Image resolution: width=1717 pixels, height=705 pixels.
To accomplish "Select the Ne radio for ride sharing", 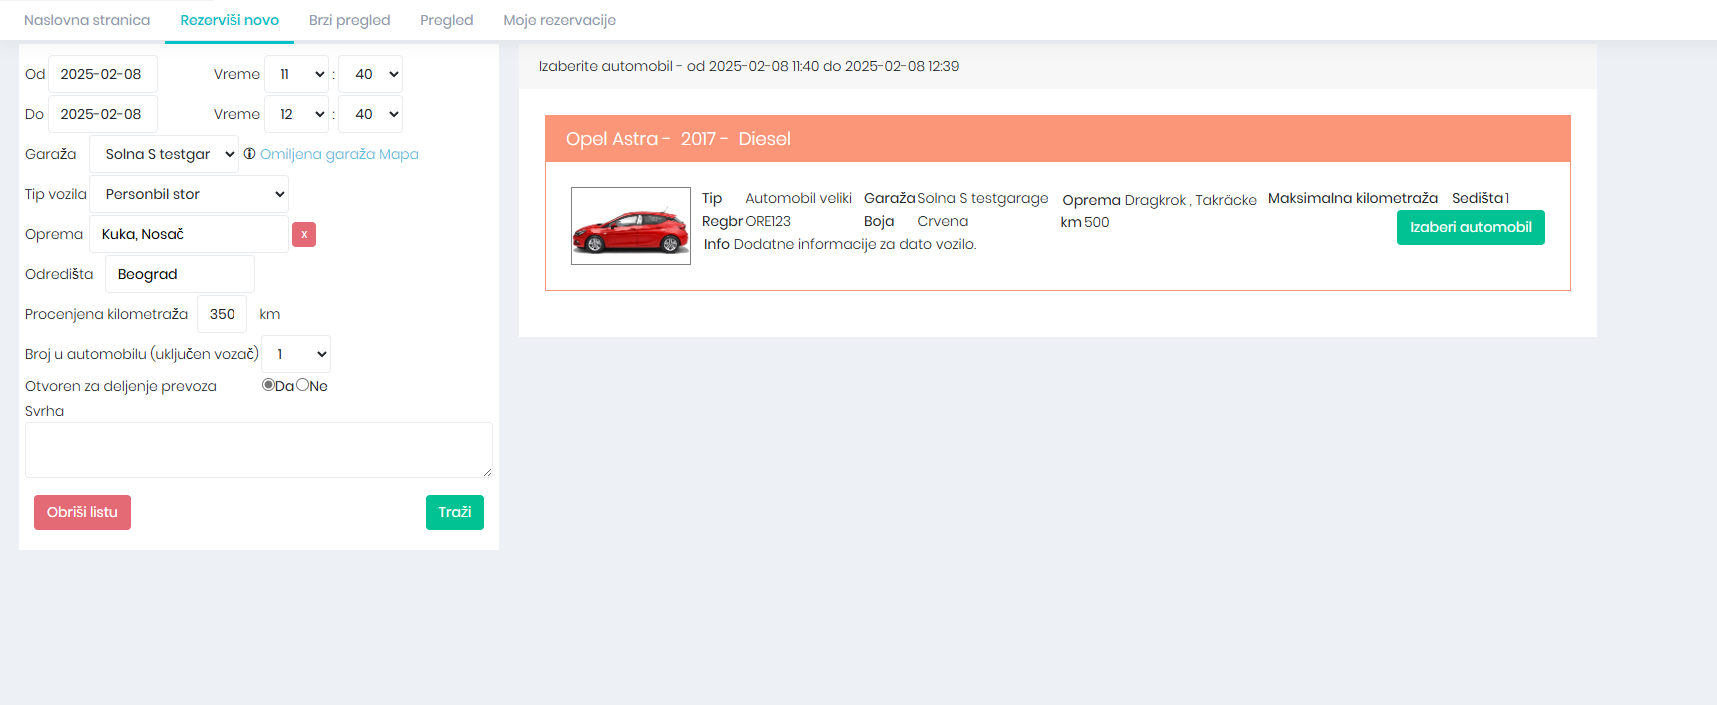I will tap(303, 385).
